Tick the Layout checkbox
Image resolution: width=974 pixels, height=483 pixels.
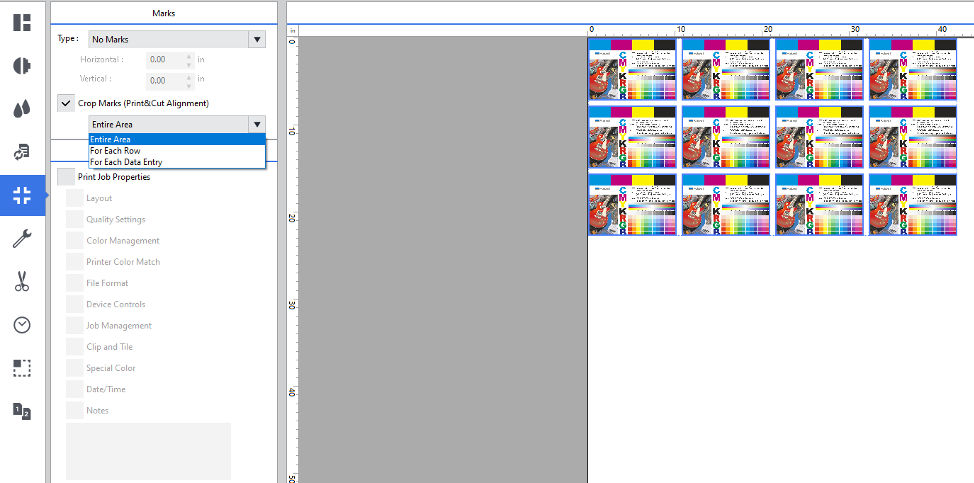tap(74, 198)
